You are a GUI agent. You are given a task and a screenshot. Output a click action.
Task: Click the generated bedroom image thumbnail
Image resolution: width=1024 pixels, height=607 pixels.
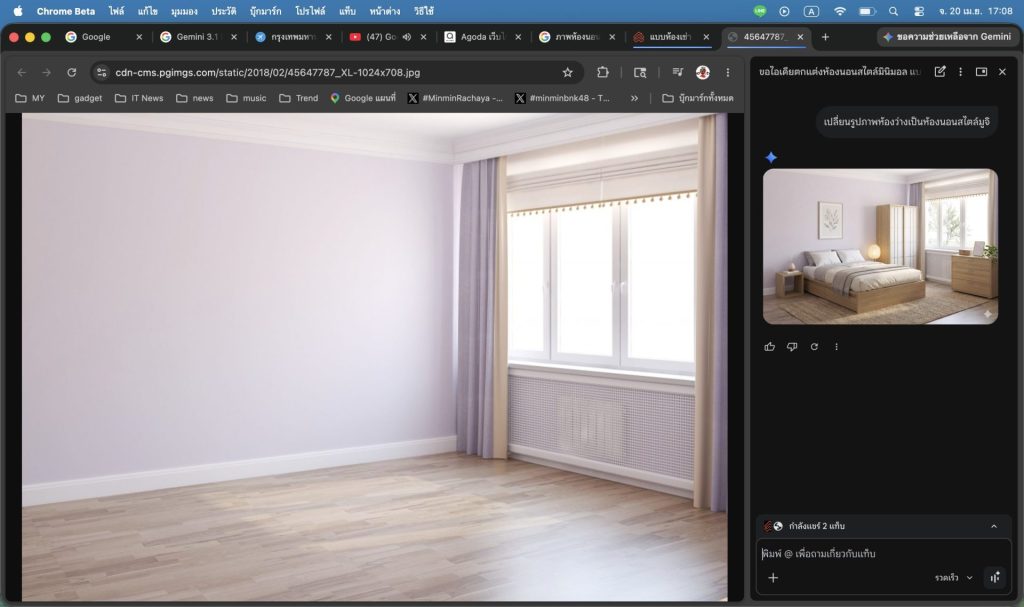880,246
